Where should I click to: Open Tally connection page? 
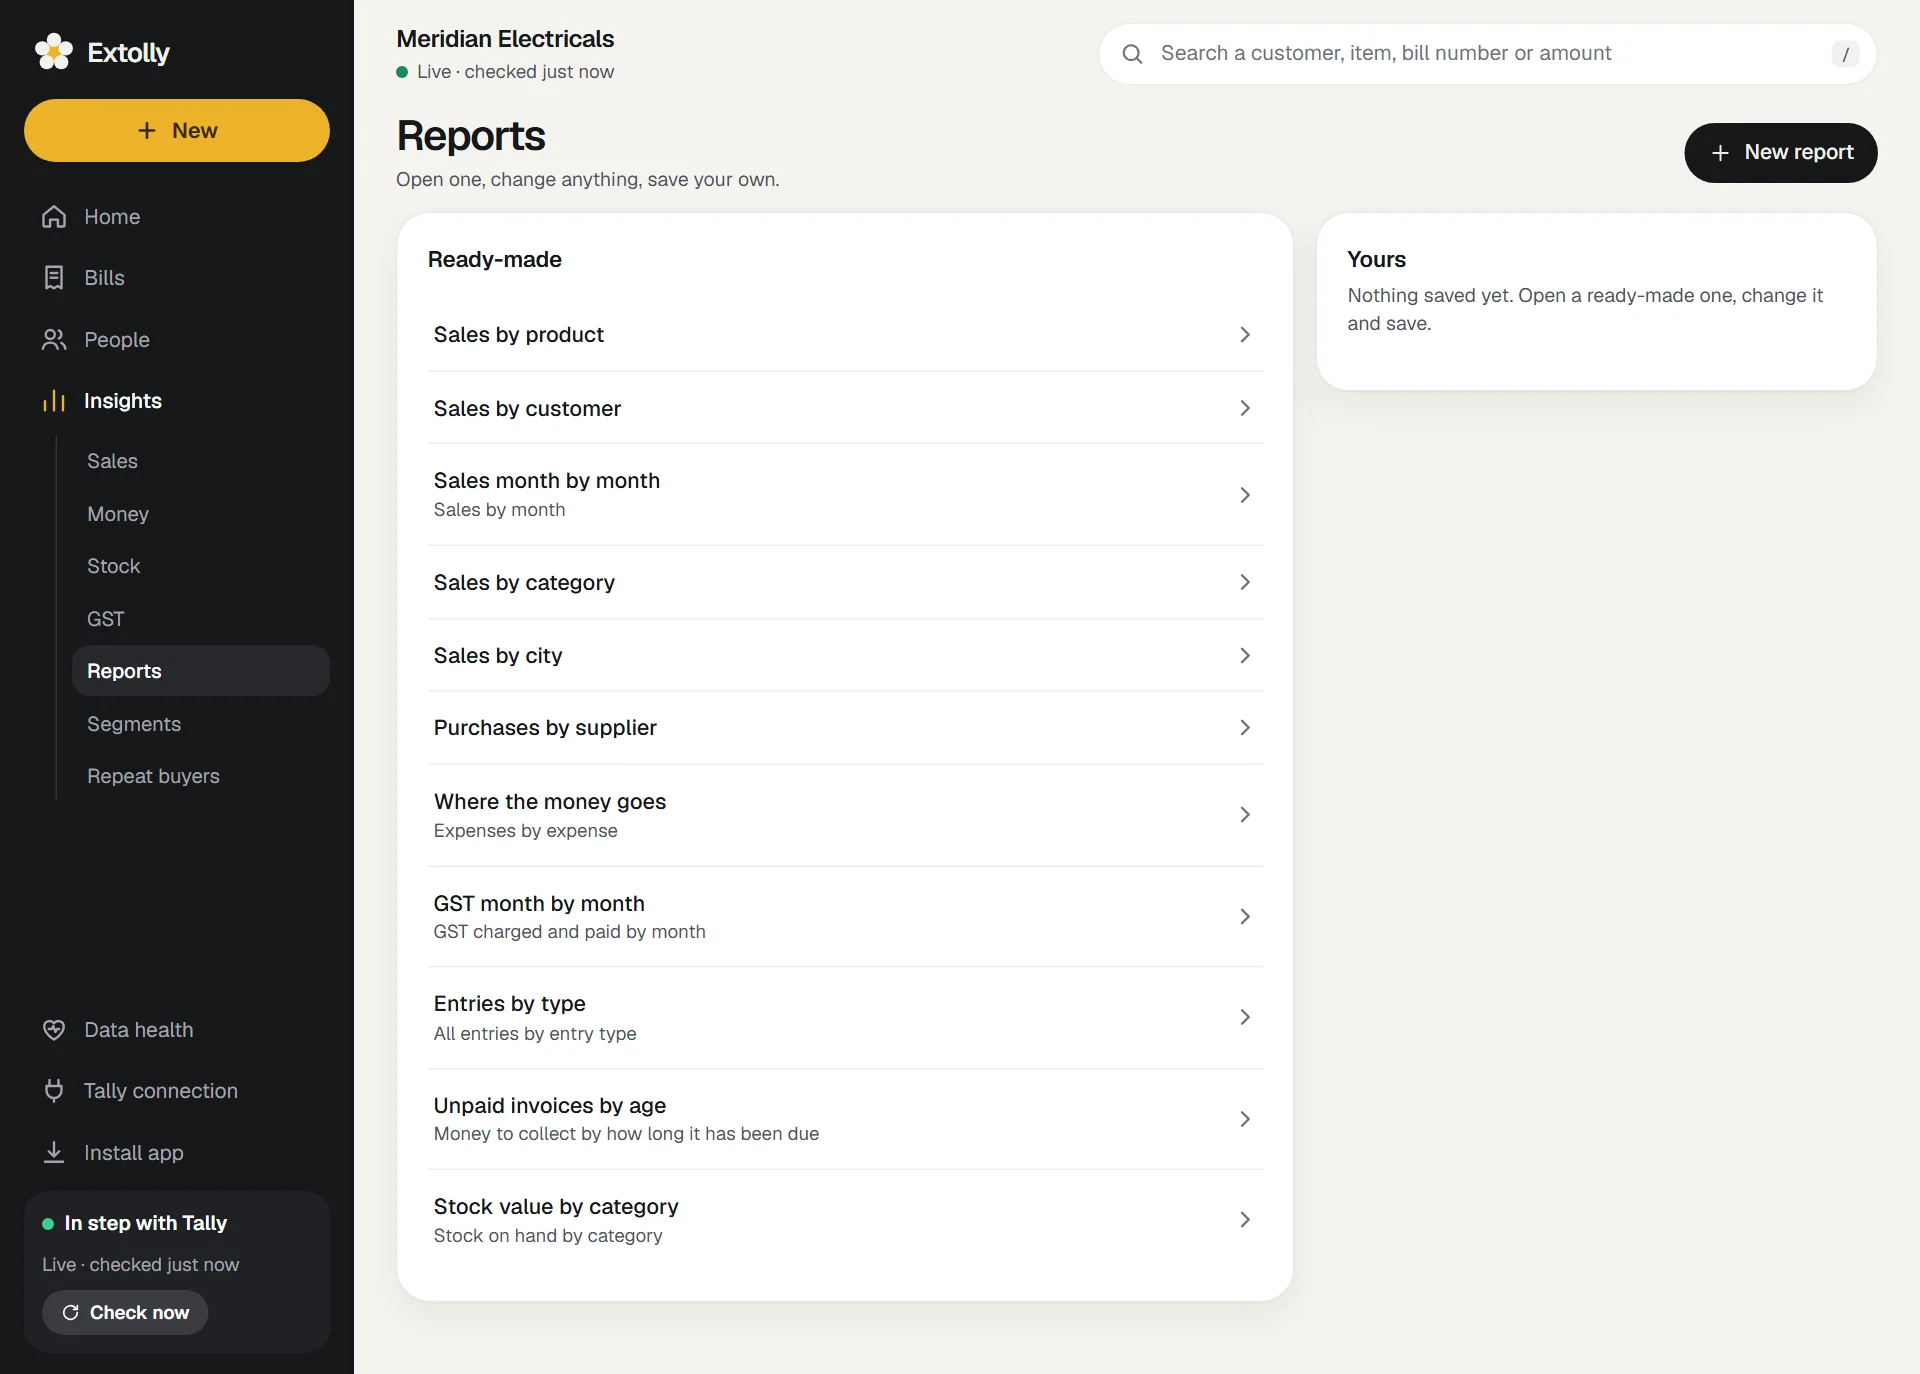[x=177, y=1091]
